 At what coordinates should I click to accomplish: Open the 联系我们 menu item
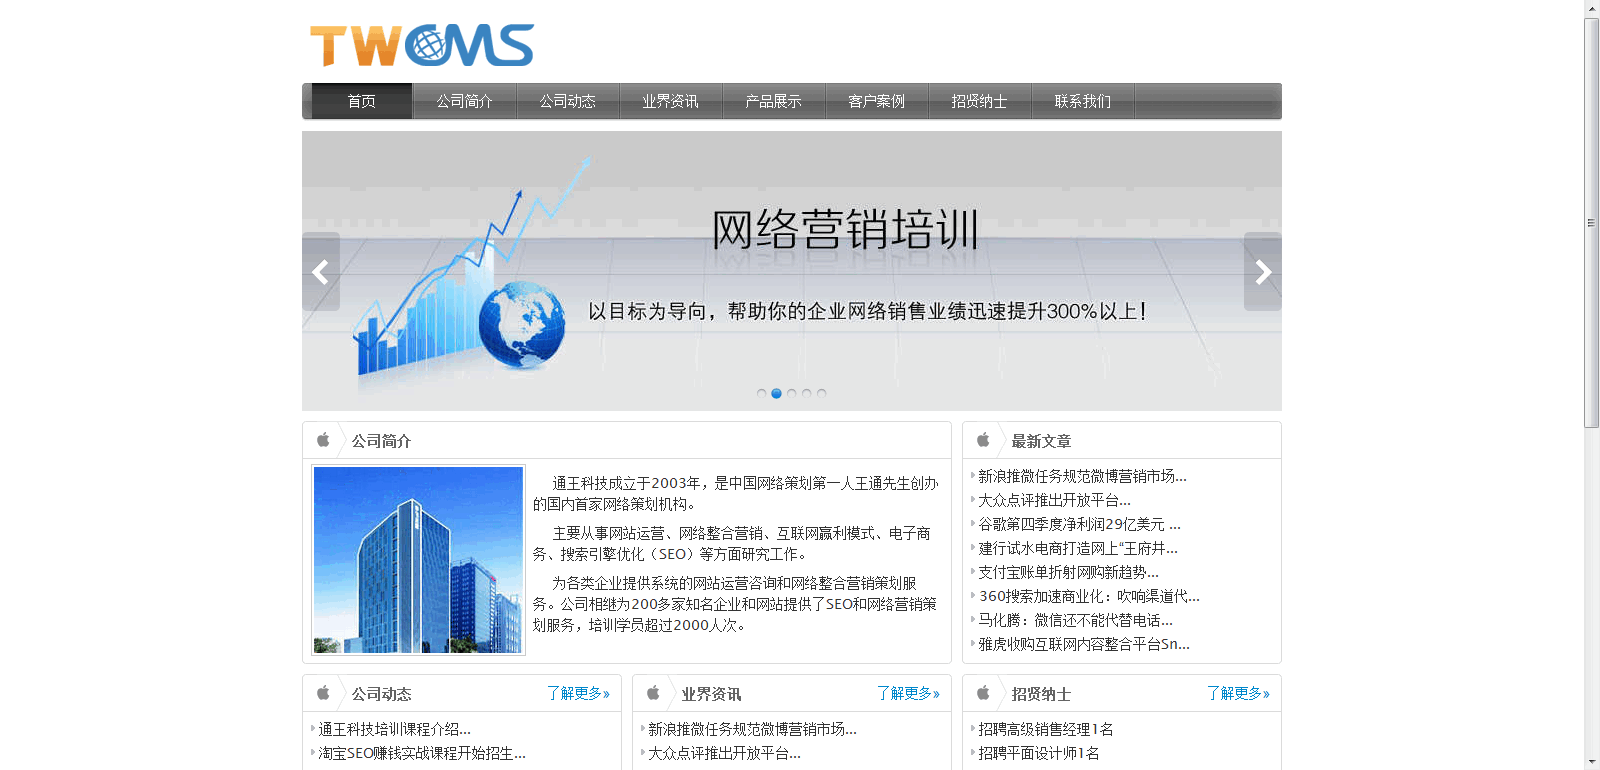pos(1082,101)
